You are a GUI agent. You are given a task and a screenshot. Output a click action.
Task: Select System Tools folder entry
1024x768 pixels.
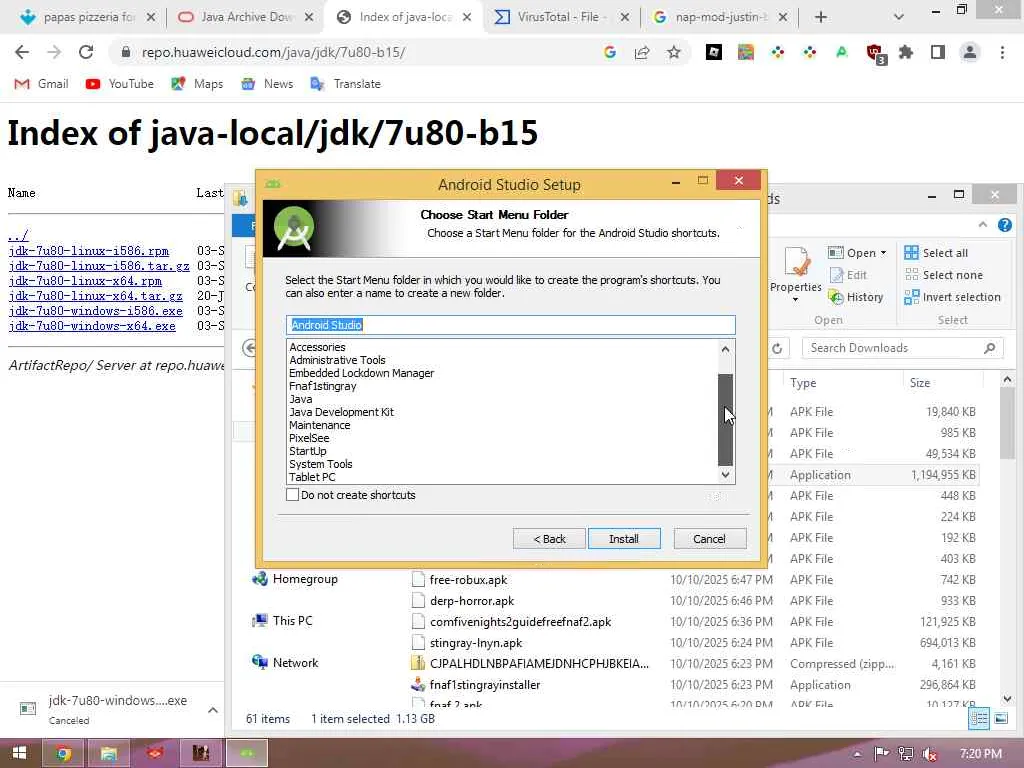click(x=321, y=464)
